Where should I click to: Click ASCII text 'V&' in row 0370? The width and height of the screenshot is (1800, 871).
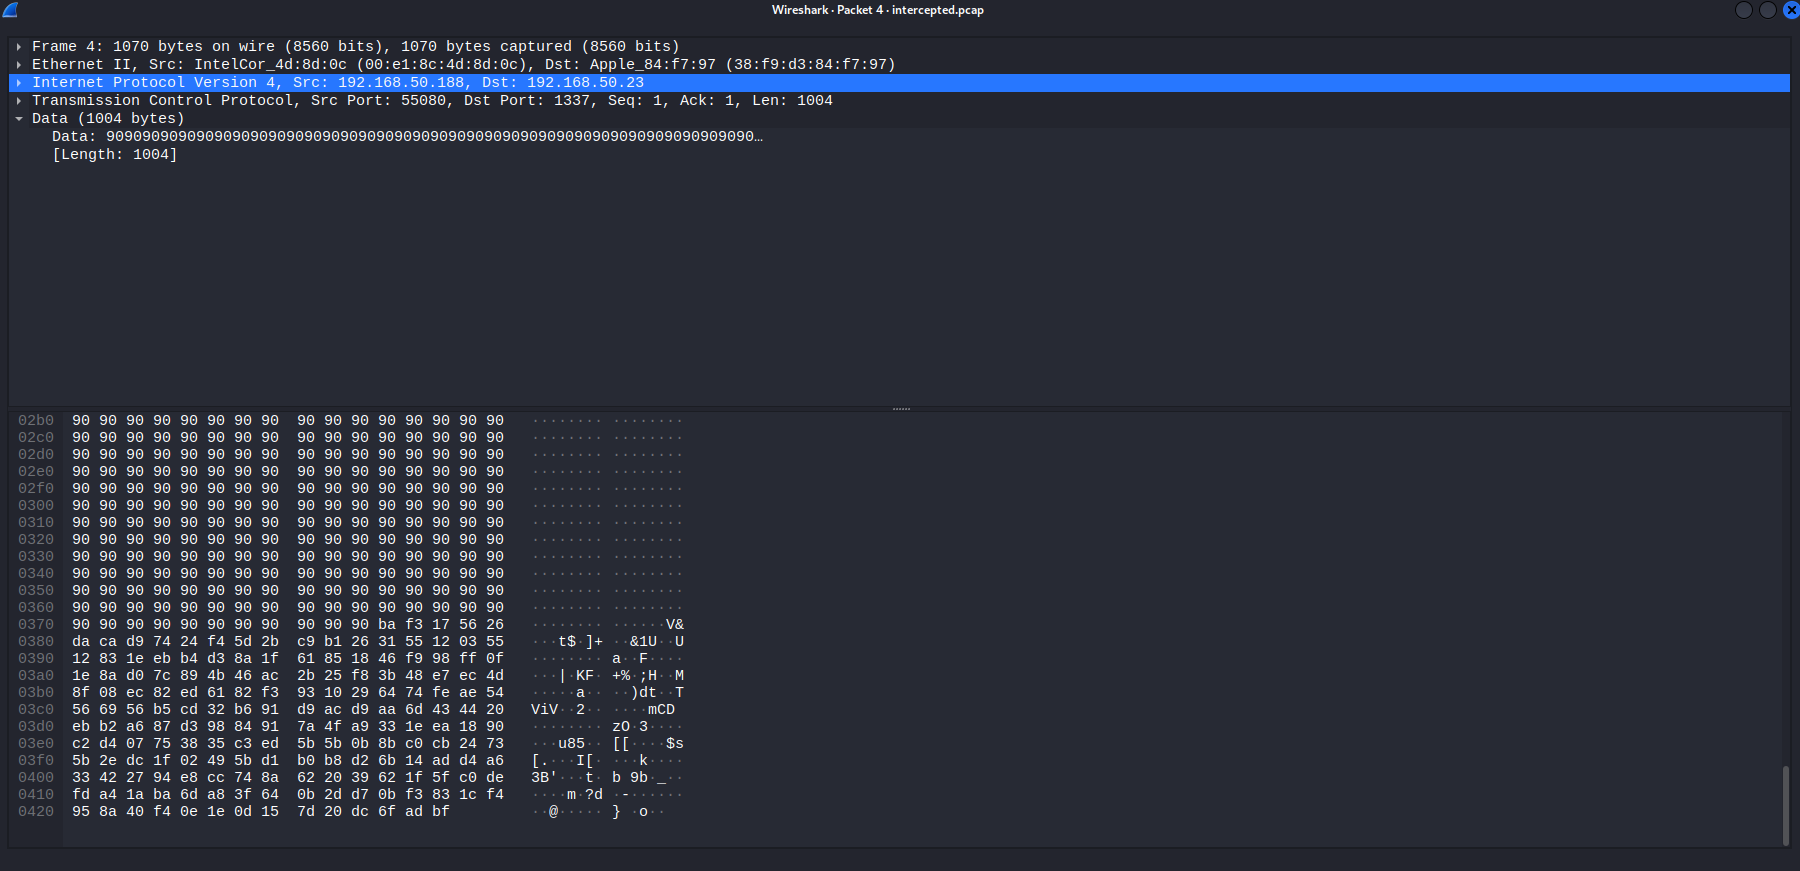(x=675, y=625)
